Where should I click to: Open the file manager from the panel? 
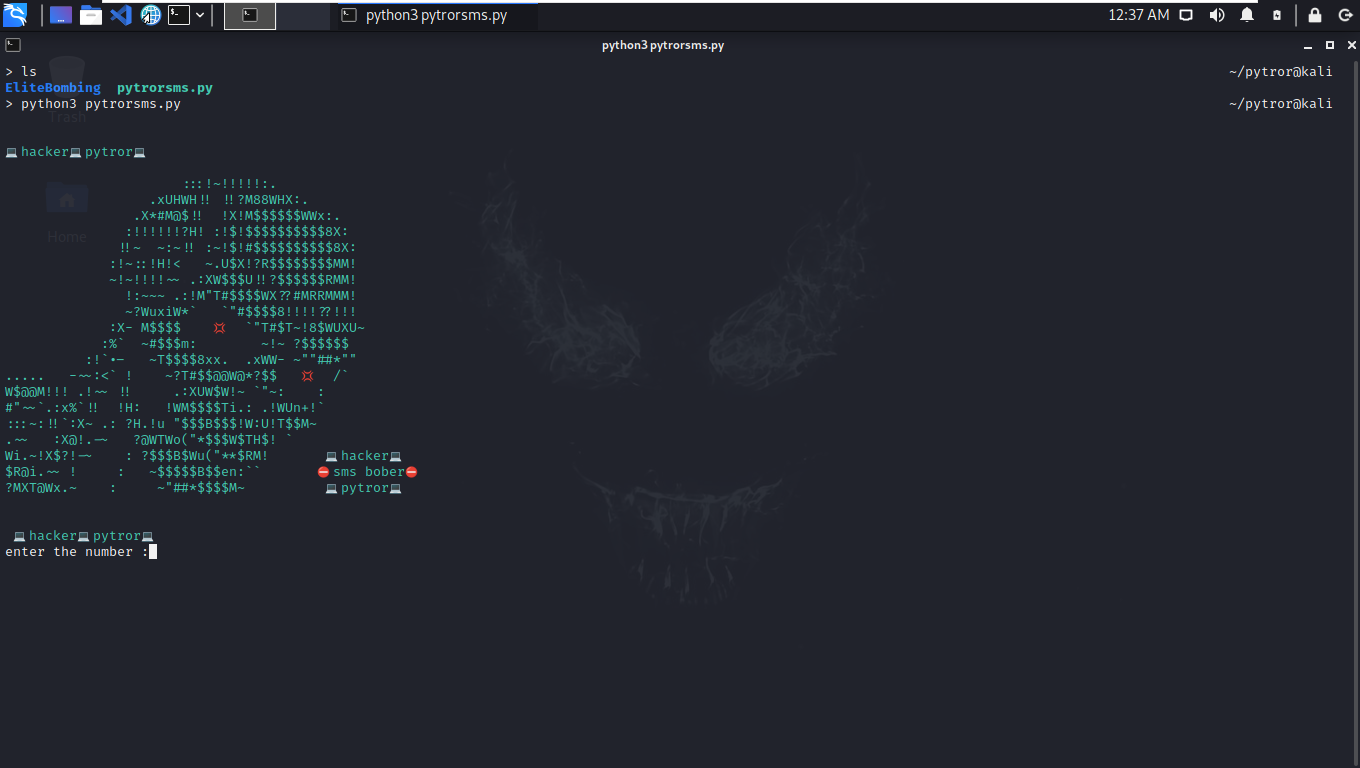[90, 15]
